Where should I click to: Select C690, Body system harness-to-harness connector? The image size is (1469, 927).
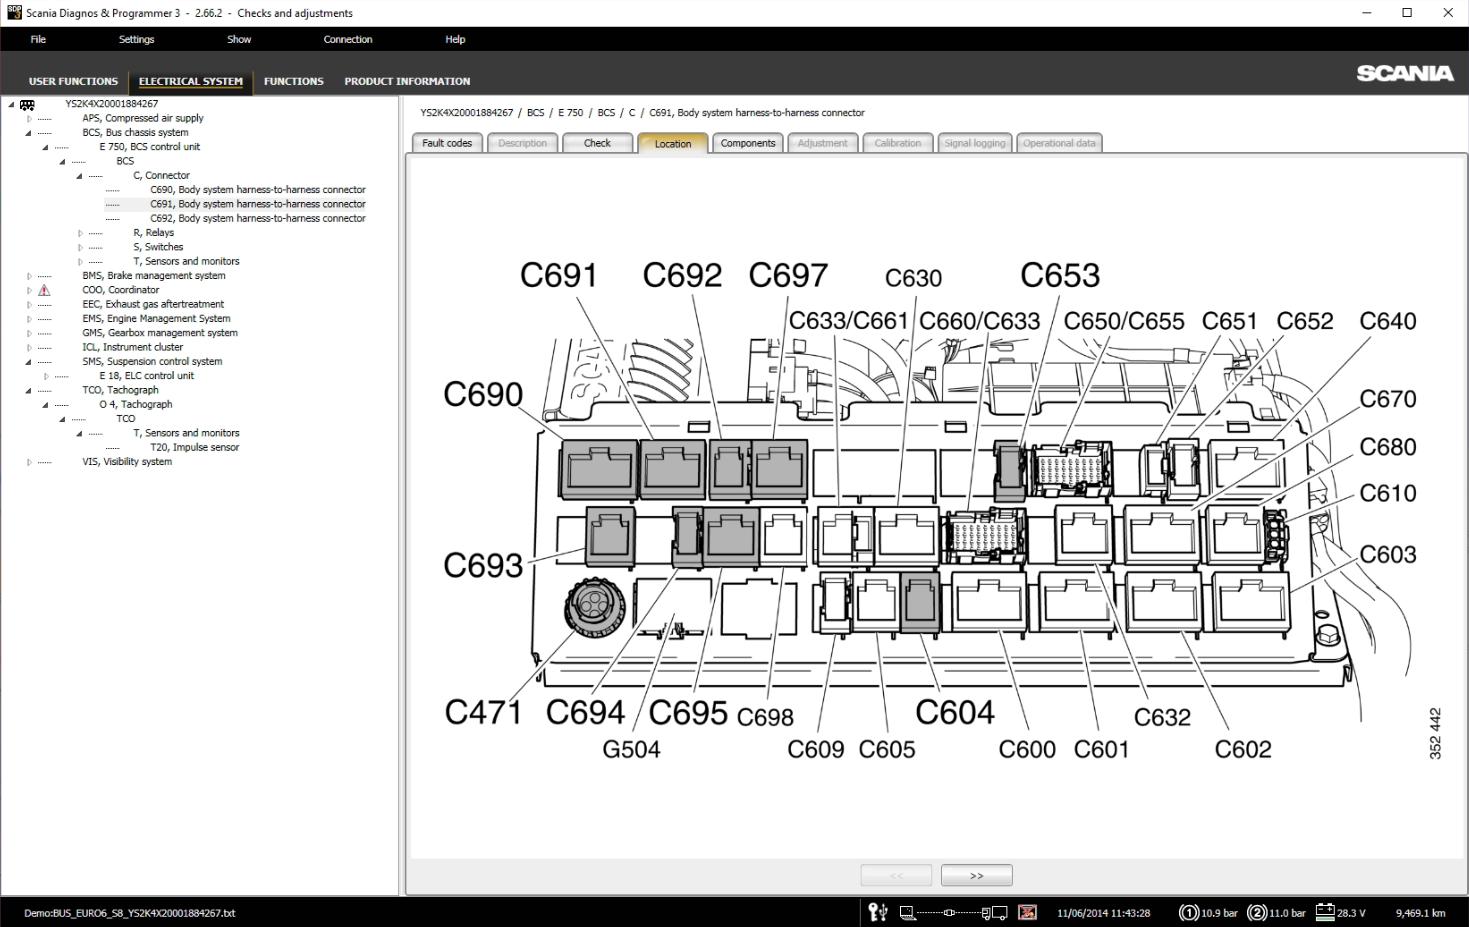(x=258, y=190)
